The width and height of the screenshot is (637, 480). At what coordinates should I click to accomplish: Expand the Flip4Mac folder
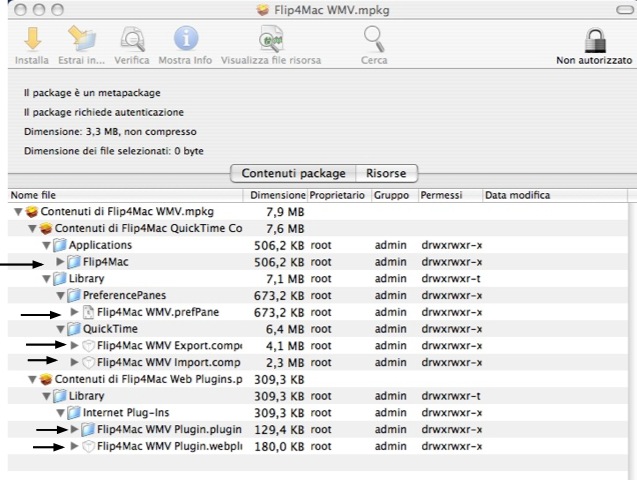click(x=60, y=262)
